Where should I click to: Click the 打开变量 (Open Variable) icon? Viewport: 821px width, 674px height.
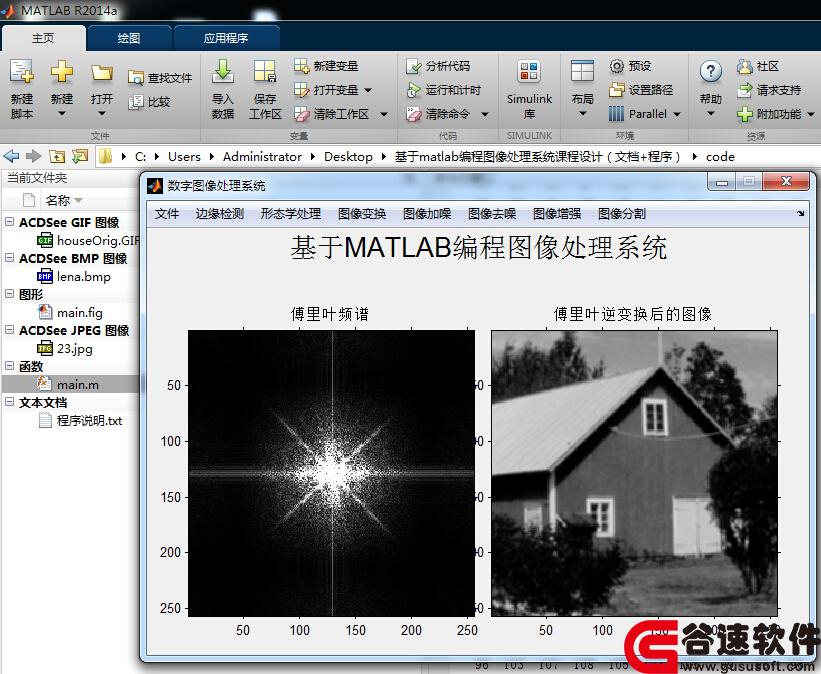click(x=302, y=90)
